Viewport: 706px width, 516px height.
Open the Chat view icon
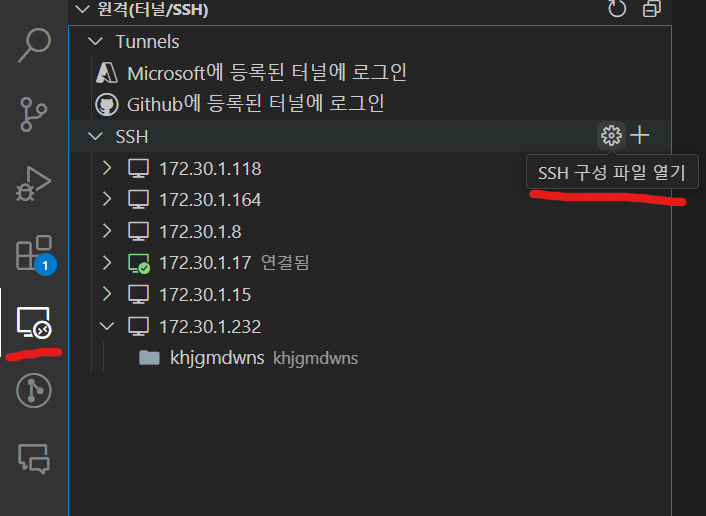[x=34, y=458]
